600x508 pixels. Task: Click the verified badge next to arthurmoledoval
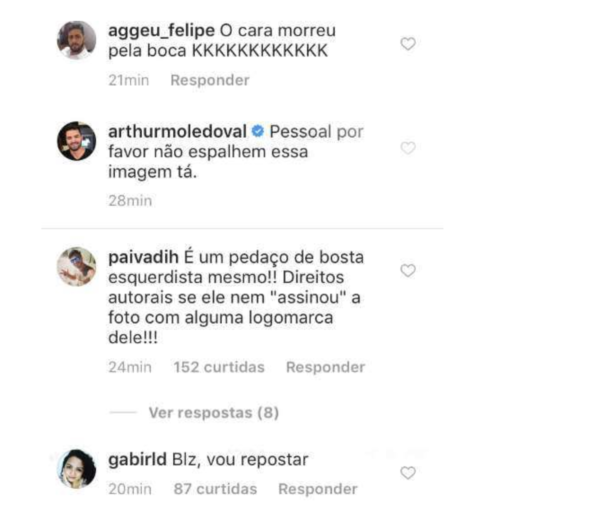pyautogui.click(x=258, y=131)
